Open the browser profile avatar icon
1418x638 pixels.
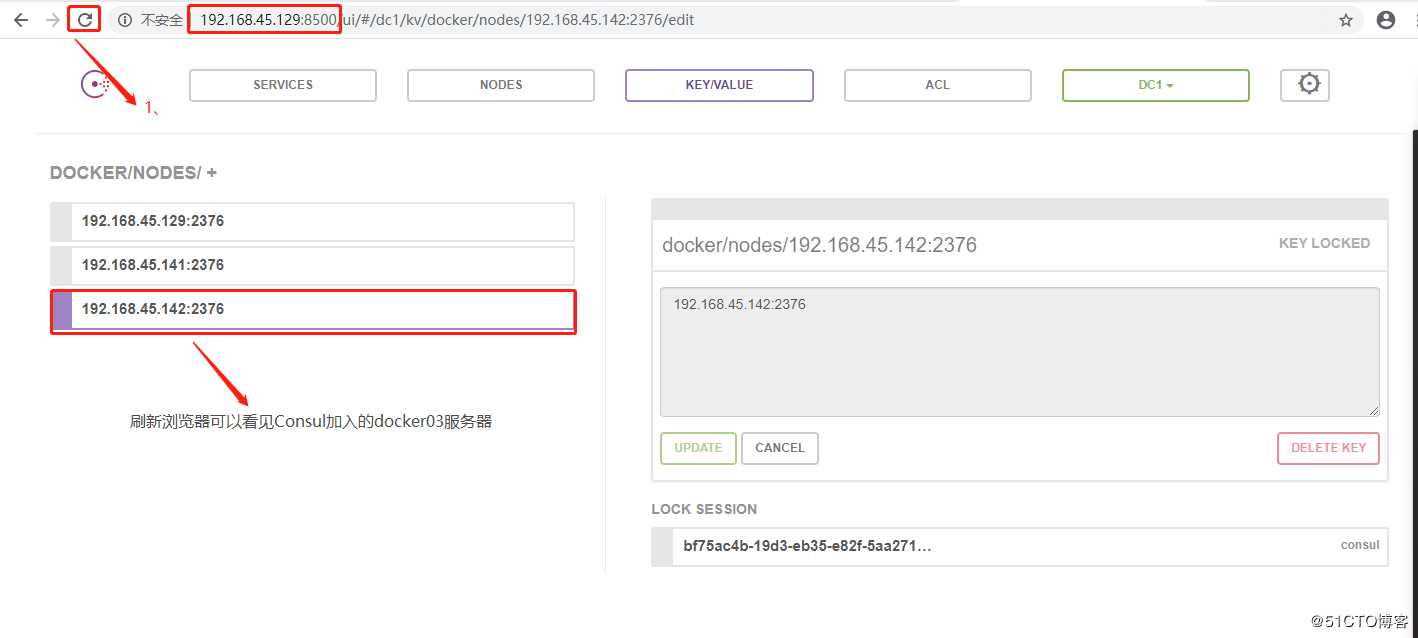click(x=1386, y=20)
